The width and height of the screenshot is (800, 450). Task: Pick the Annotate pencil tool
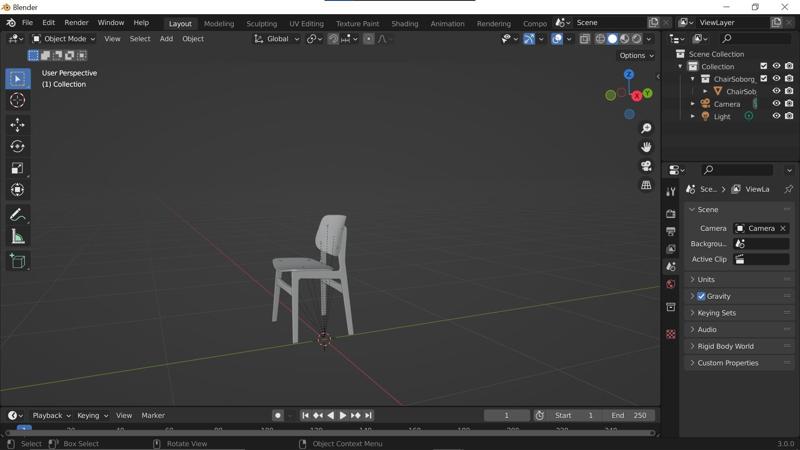click(x=17, y=215)
